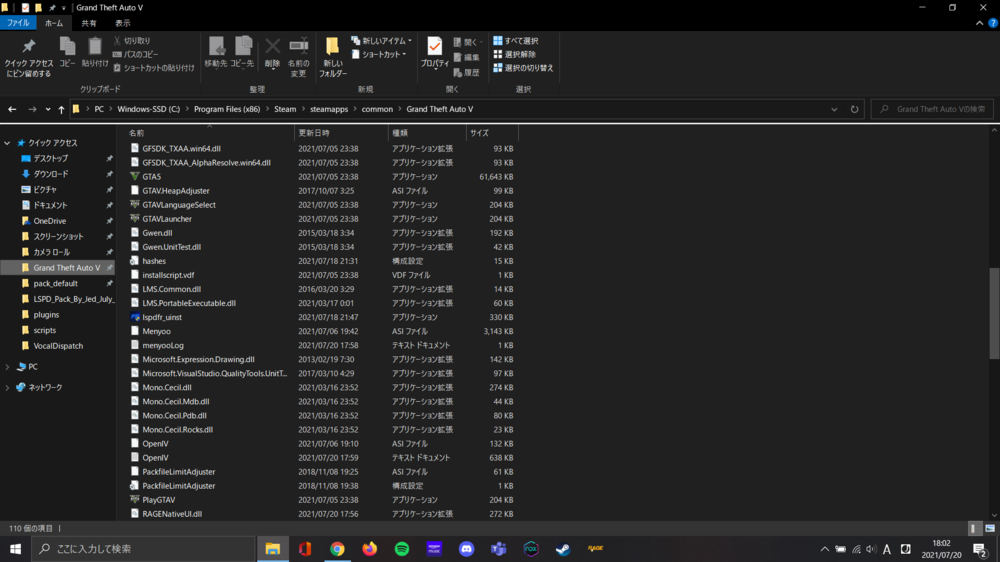The height and width of the screenshot is (562, 1000).
Task: Open the New item (新しいアイテム) dropdown
Action: click(379, 41)
